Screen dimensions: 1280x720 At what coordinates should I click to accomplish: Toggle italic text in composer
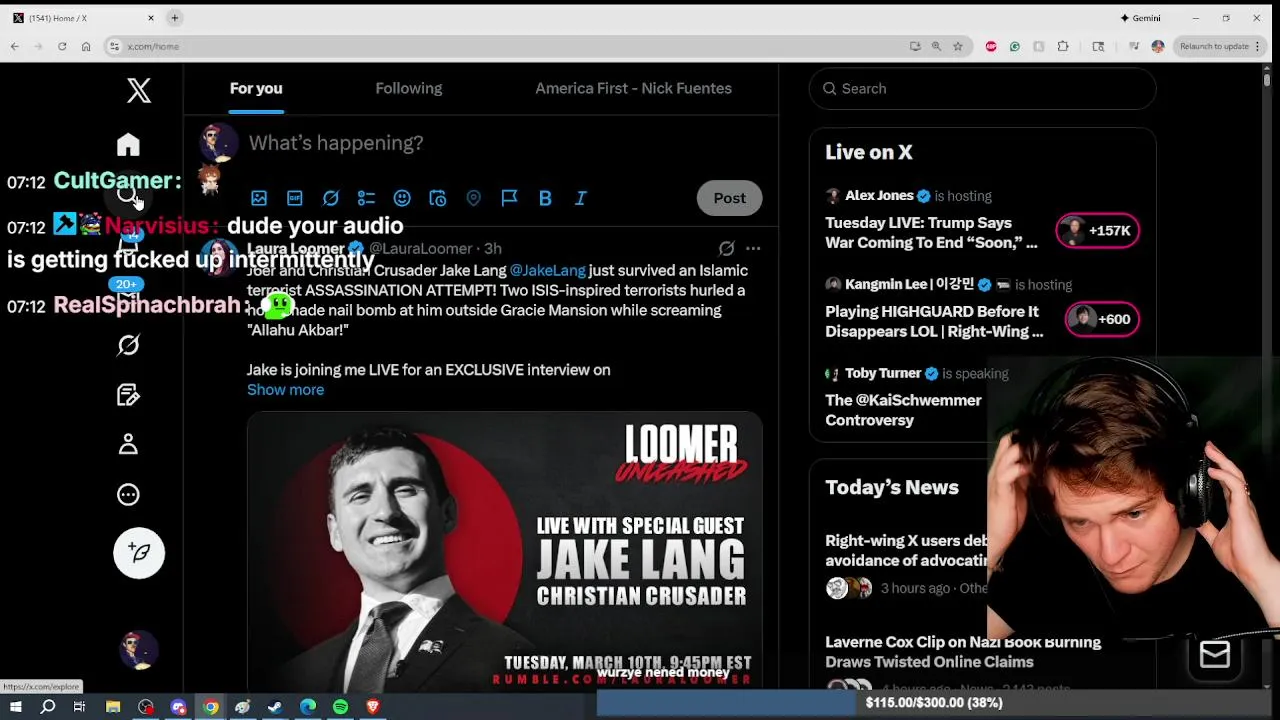pos(580,198)
